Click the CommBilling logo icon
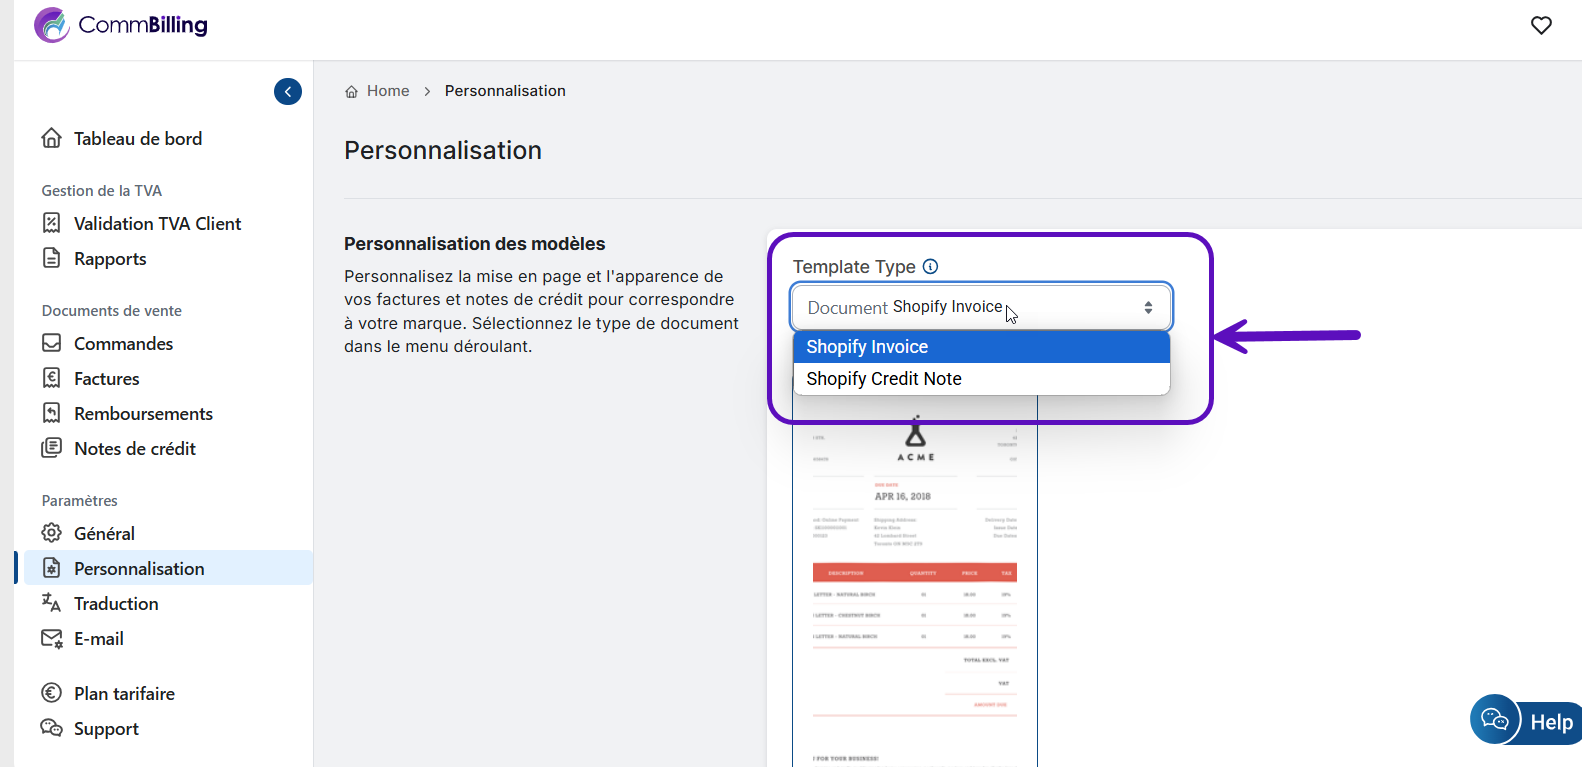This screenshot has height=767, width=1582. (x=52, y=25)
